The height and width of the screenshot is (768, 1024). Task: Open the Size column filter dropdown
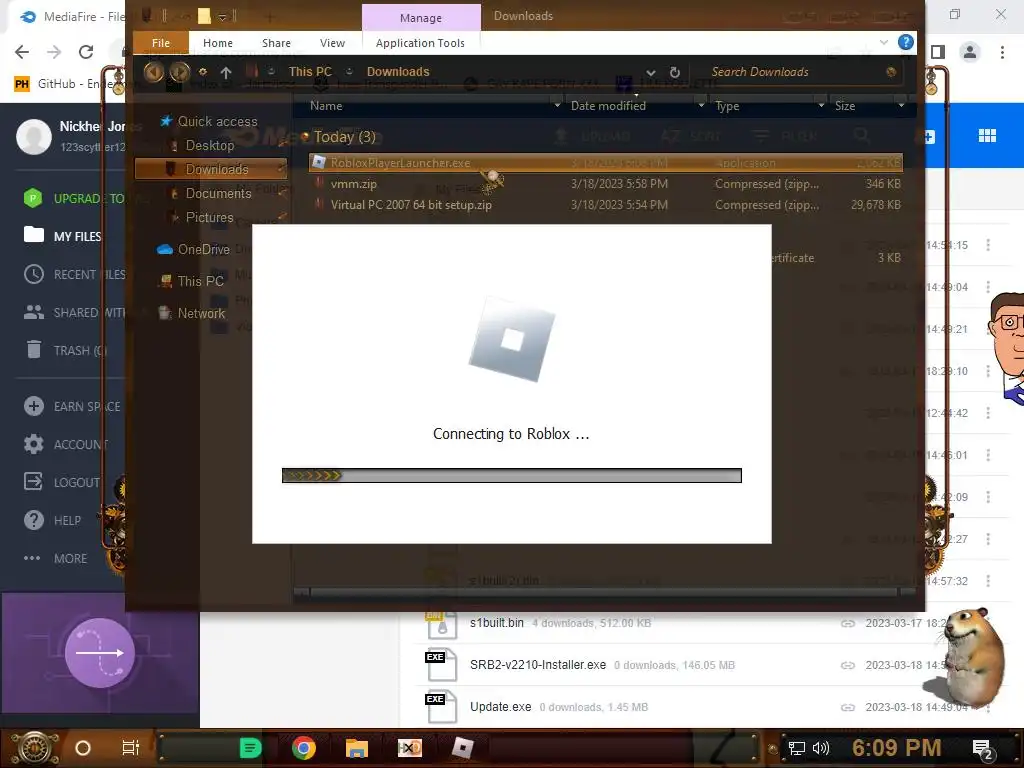[x=901, y=105]
